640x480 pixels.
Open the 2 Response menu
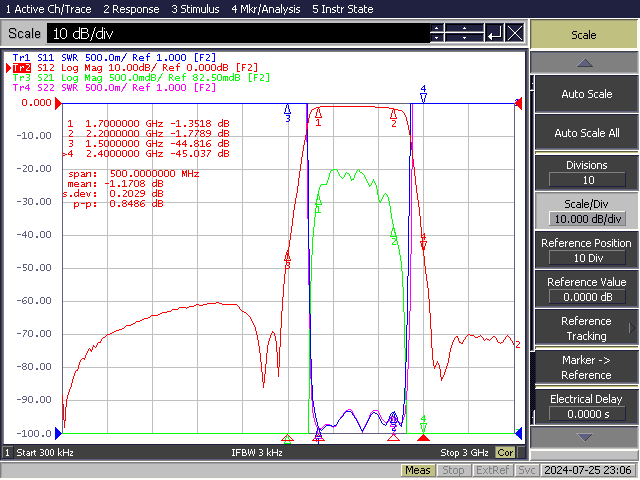pos(131,9)
